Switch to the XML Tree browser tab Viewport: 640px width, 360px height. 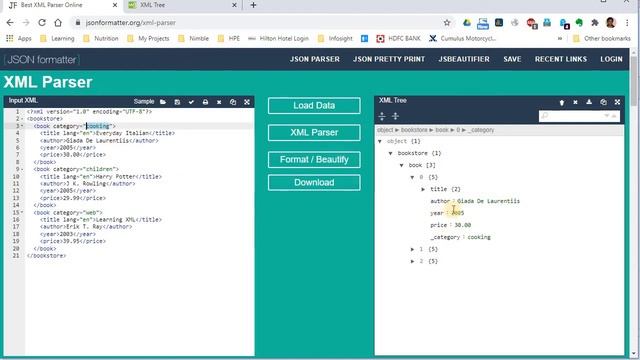(x=182, y=5)
